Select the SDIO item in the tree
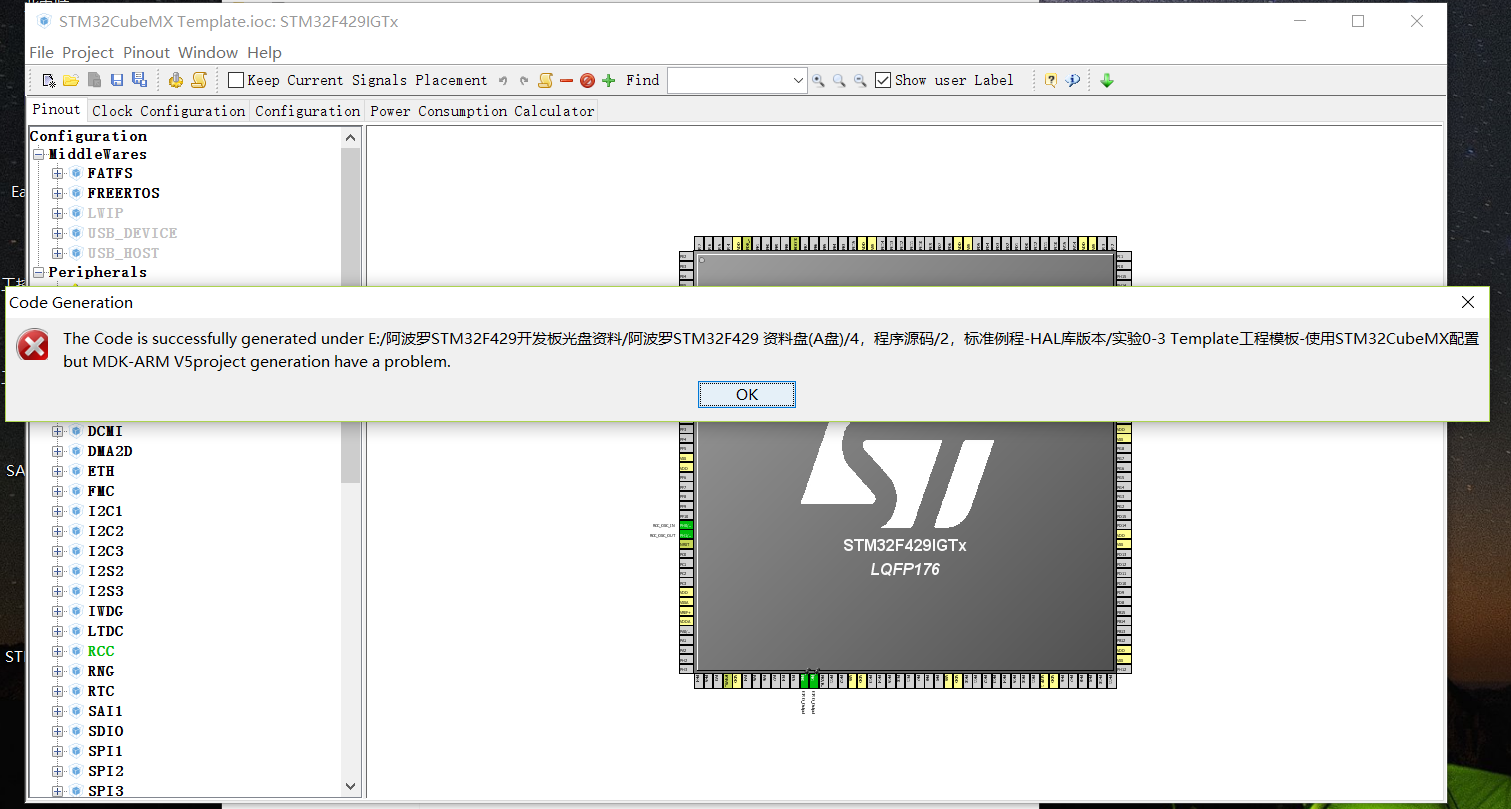 click(x=105, y=731)
